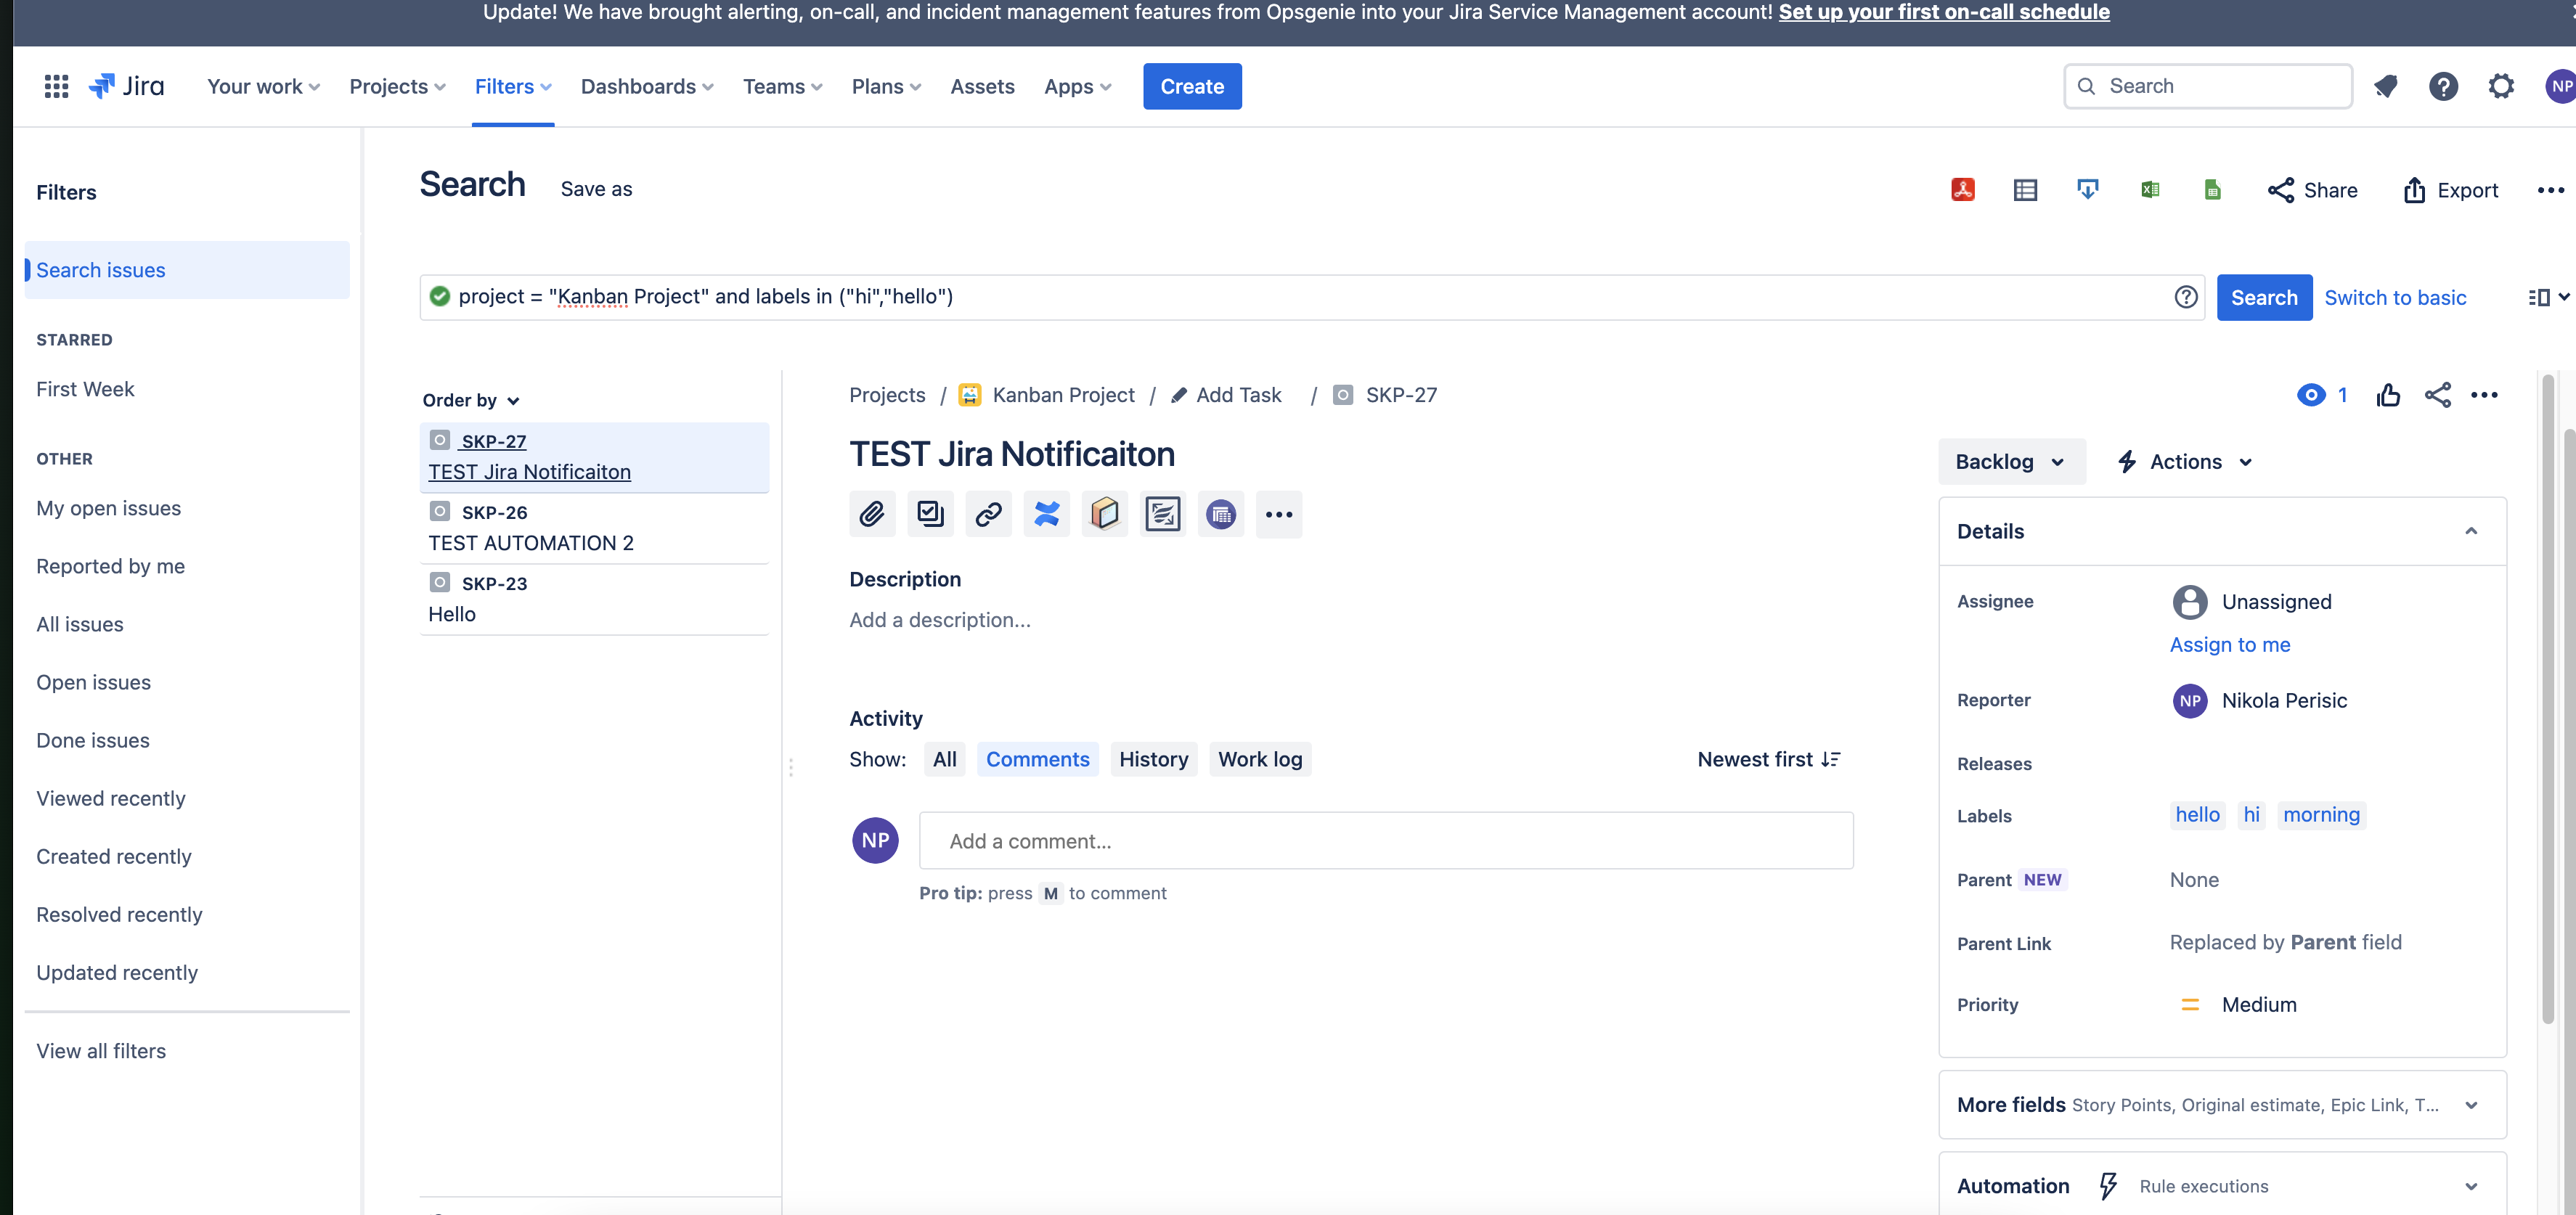Click the thumbs-up vote icon
The height and width of the screenshot is (1215, 2576).
[2388, 395]
